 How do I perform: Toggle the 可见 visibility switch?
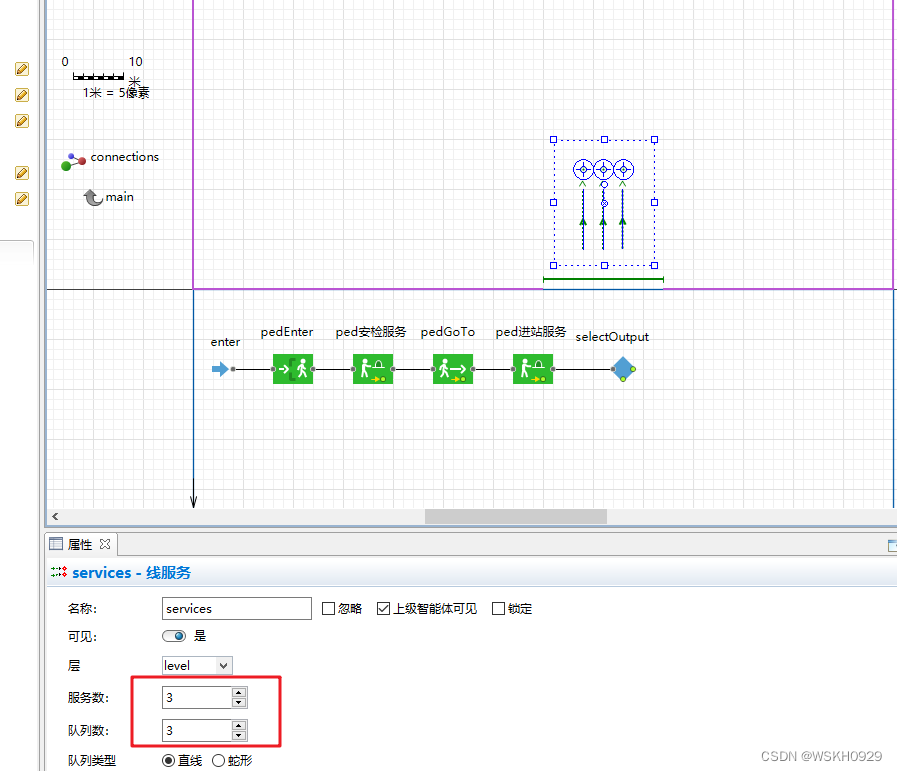pyautogui.click(x=174, y=636)
